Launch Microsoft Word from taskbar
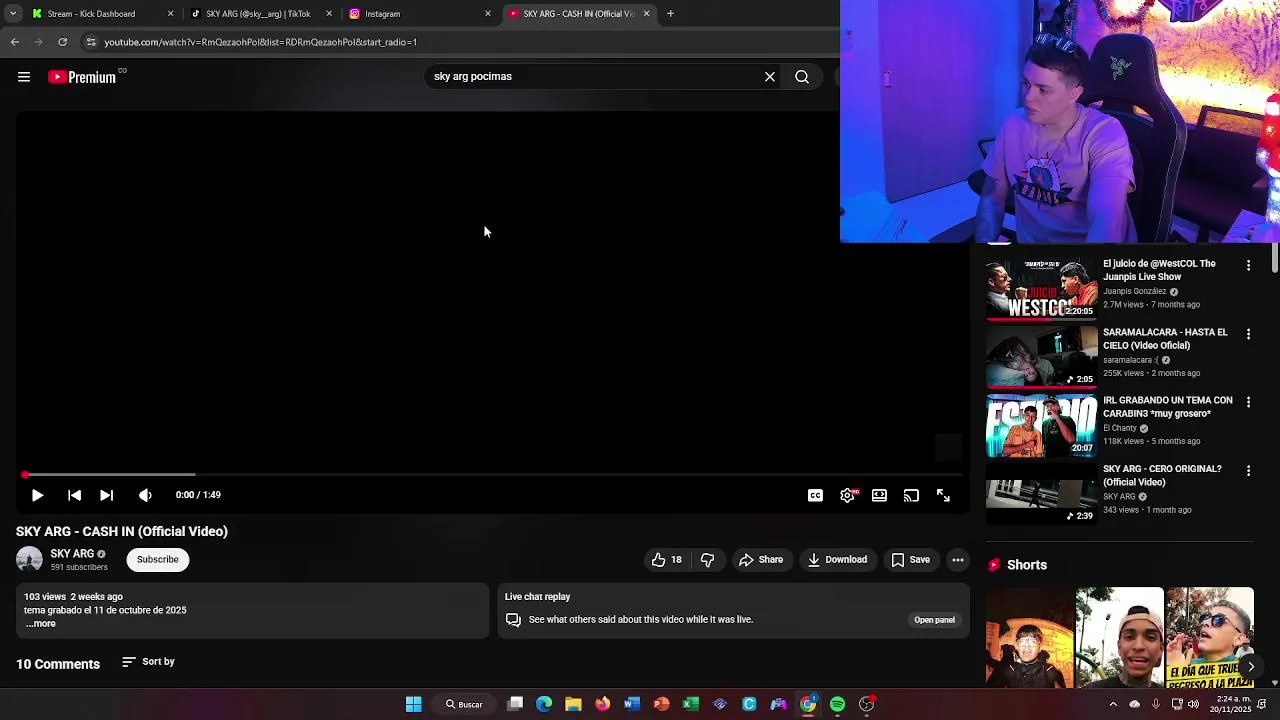Image resolution: width=1280 pixels, height=720 pixels. pyautogui.click(x=631, y=704)
